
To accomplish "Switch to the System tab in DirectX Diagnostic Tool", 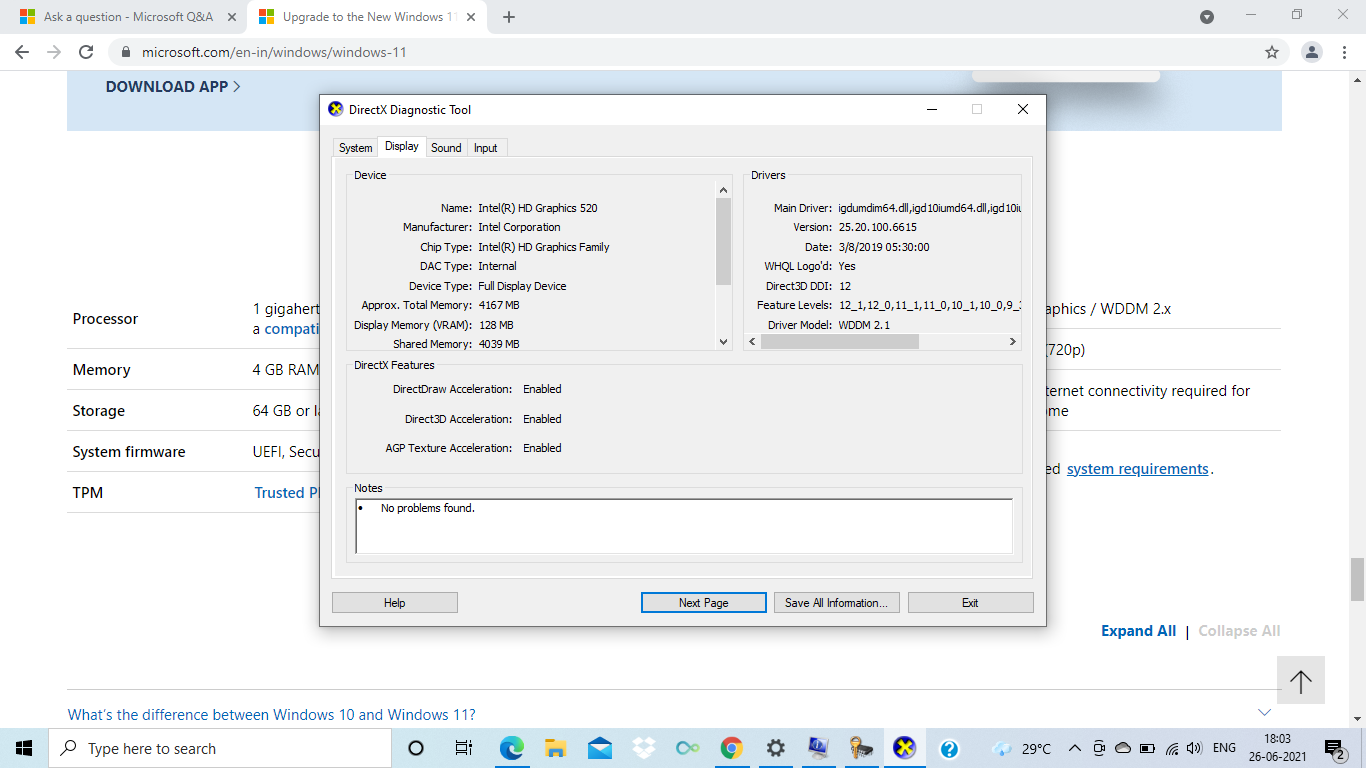I will [355, 148].
